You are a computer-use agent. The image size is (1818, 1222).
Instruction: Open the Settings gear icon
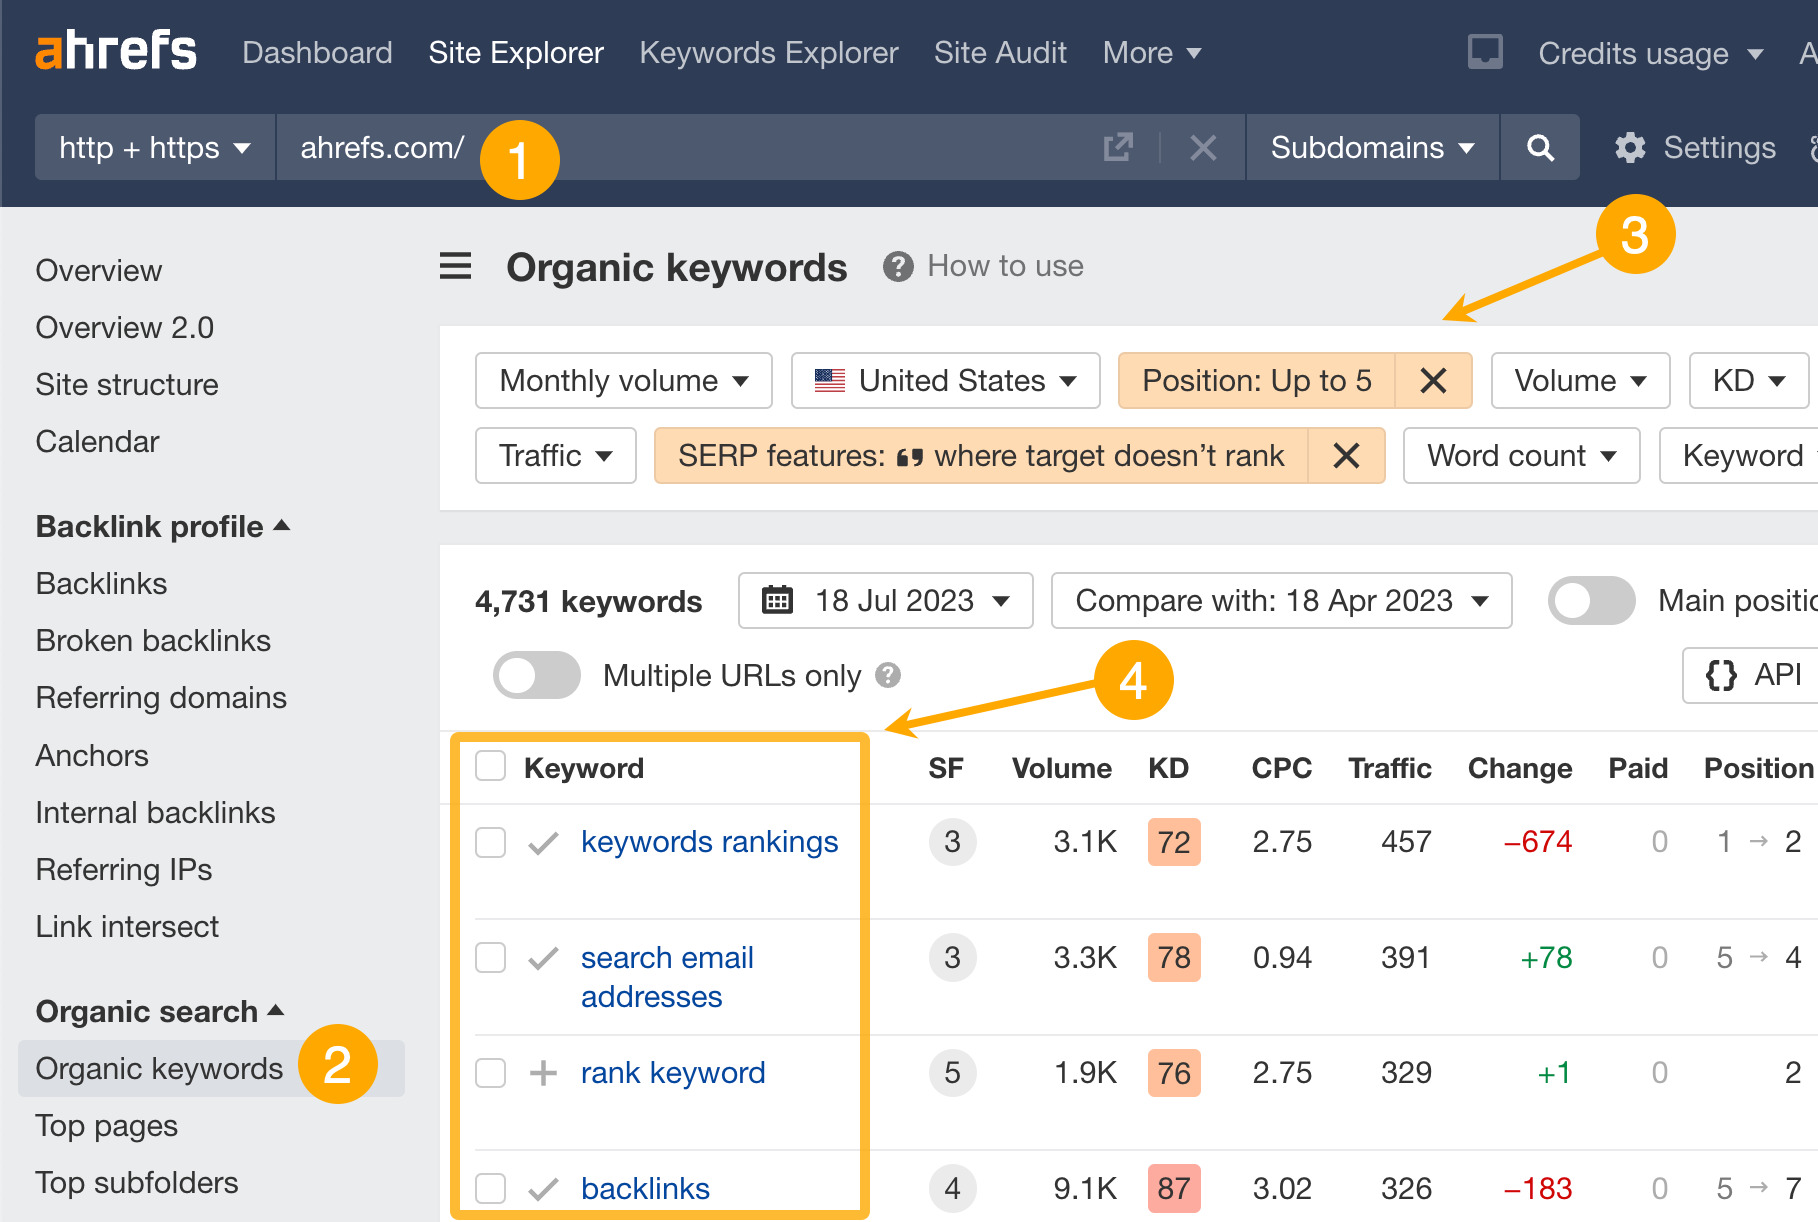coord(1630,148)
